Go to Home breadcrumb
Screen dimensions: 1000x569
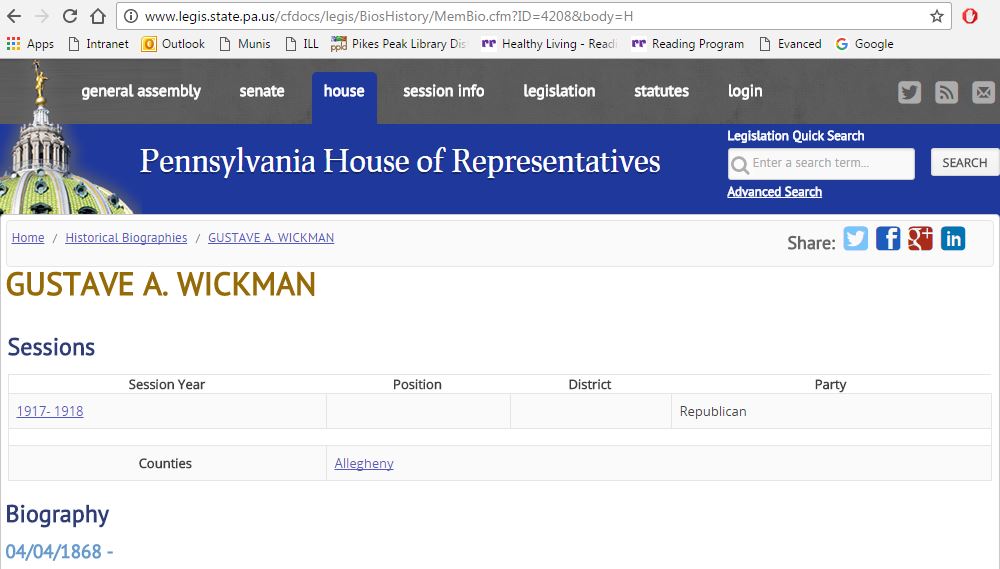28,237
